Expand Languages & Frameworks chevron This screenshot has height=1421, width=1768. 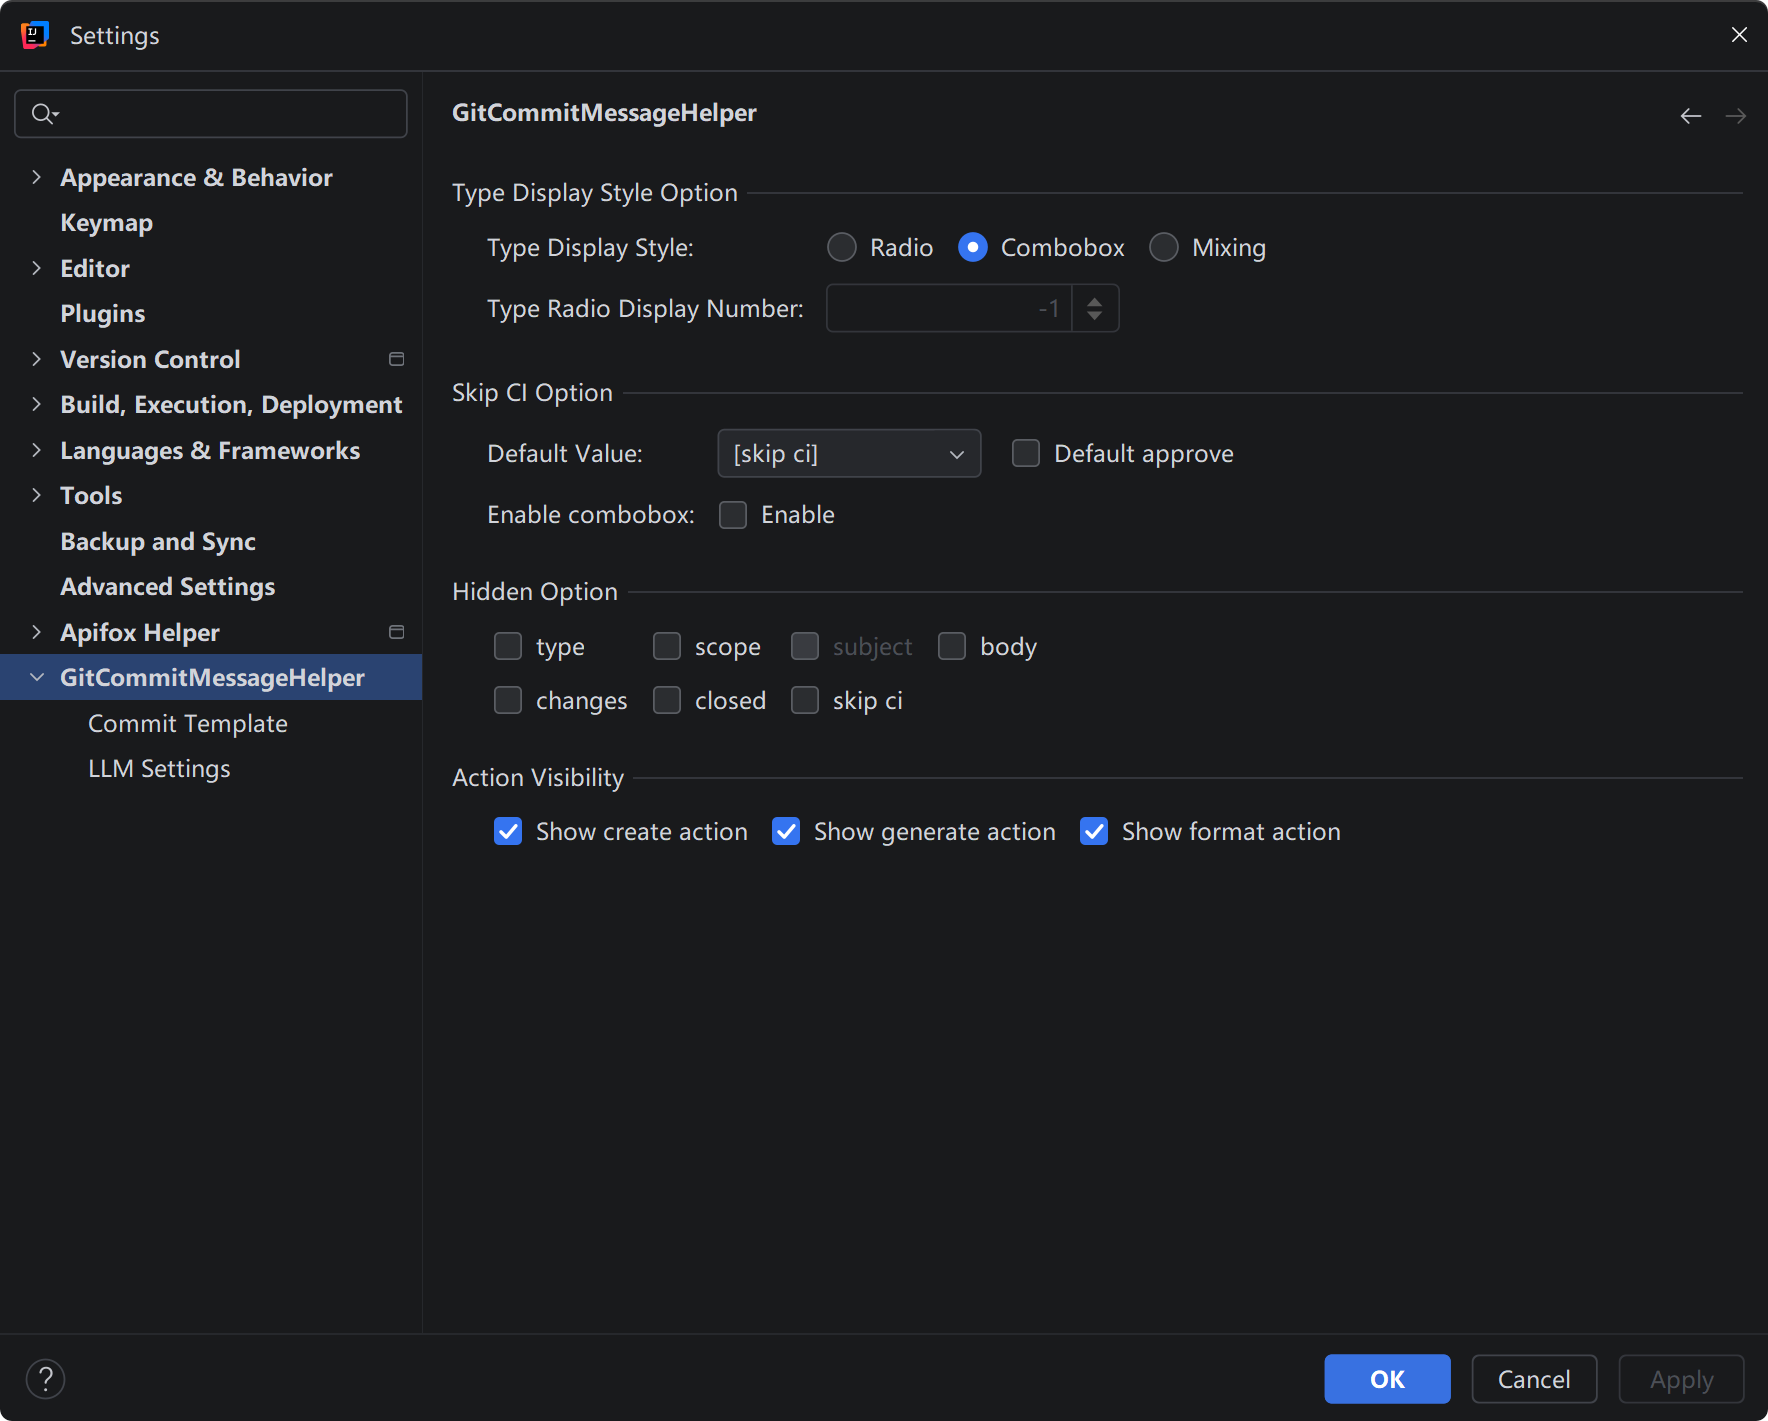pyautogui.click(x=37, y=450)
